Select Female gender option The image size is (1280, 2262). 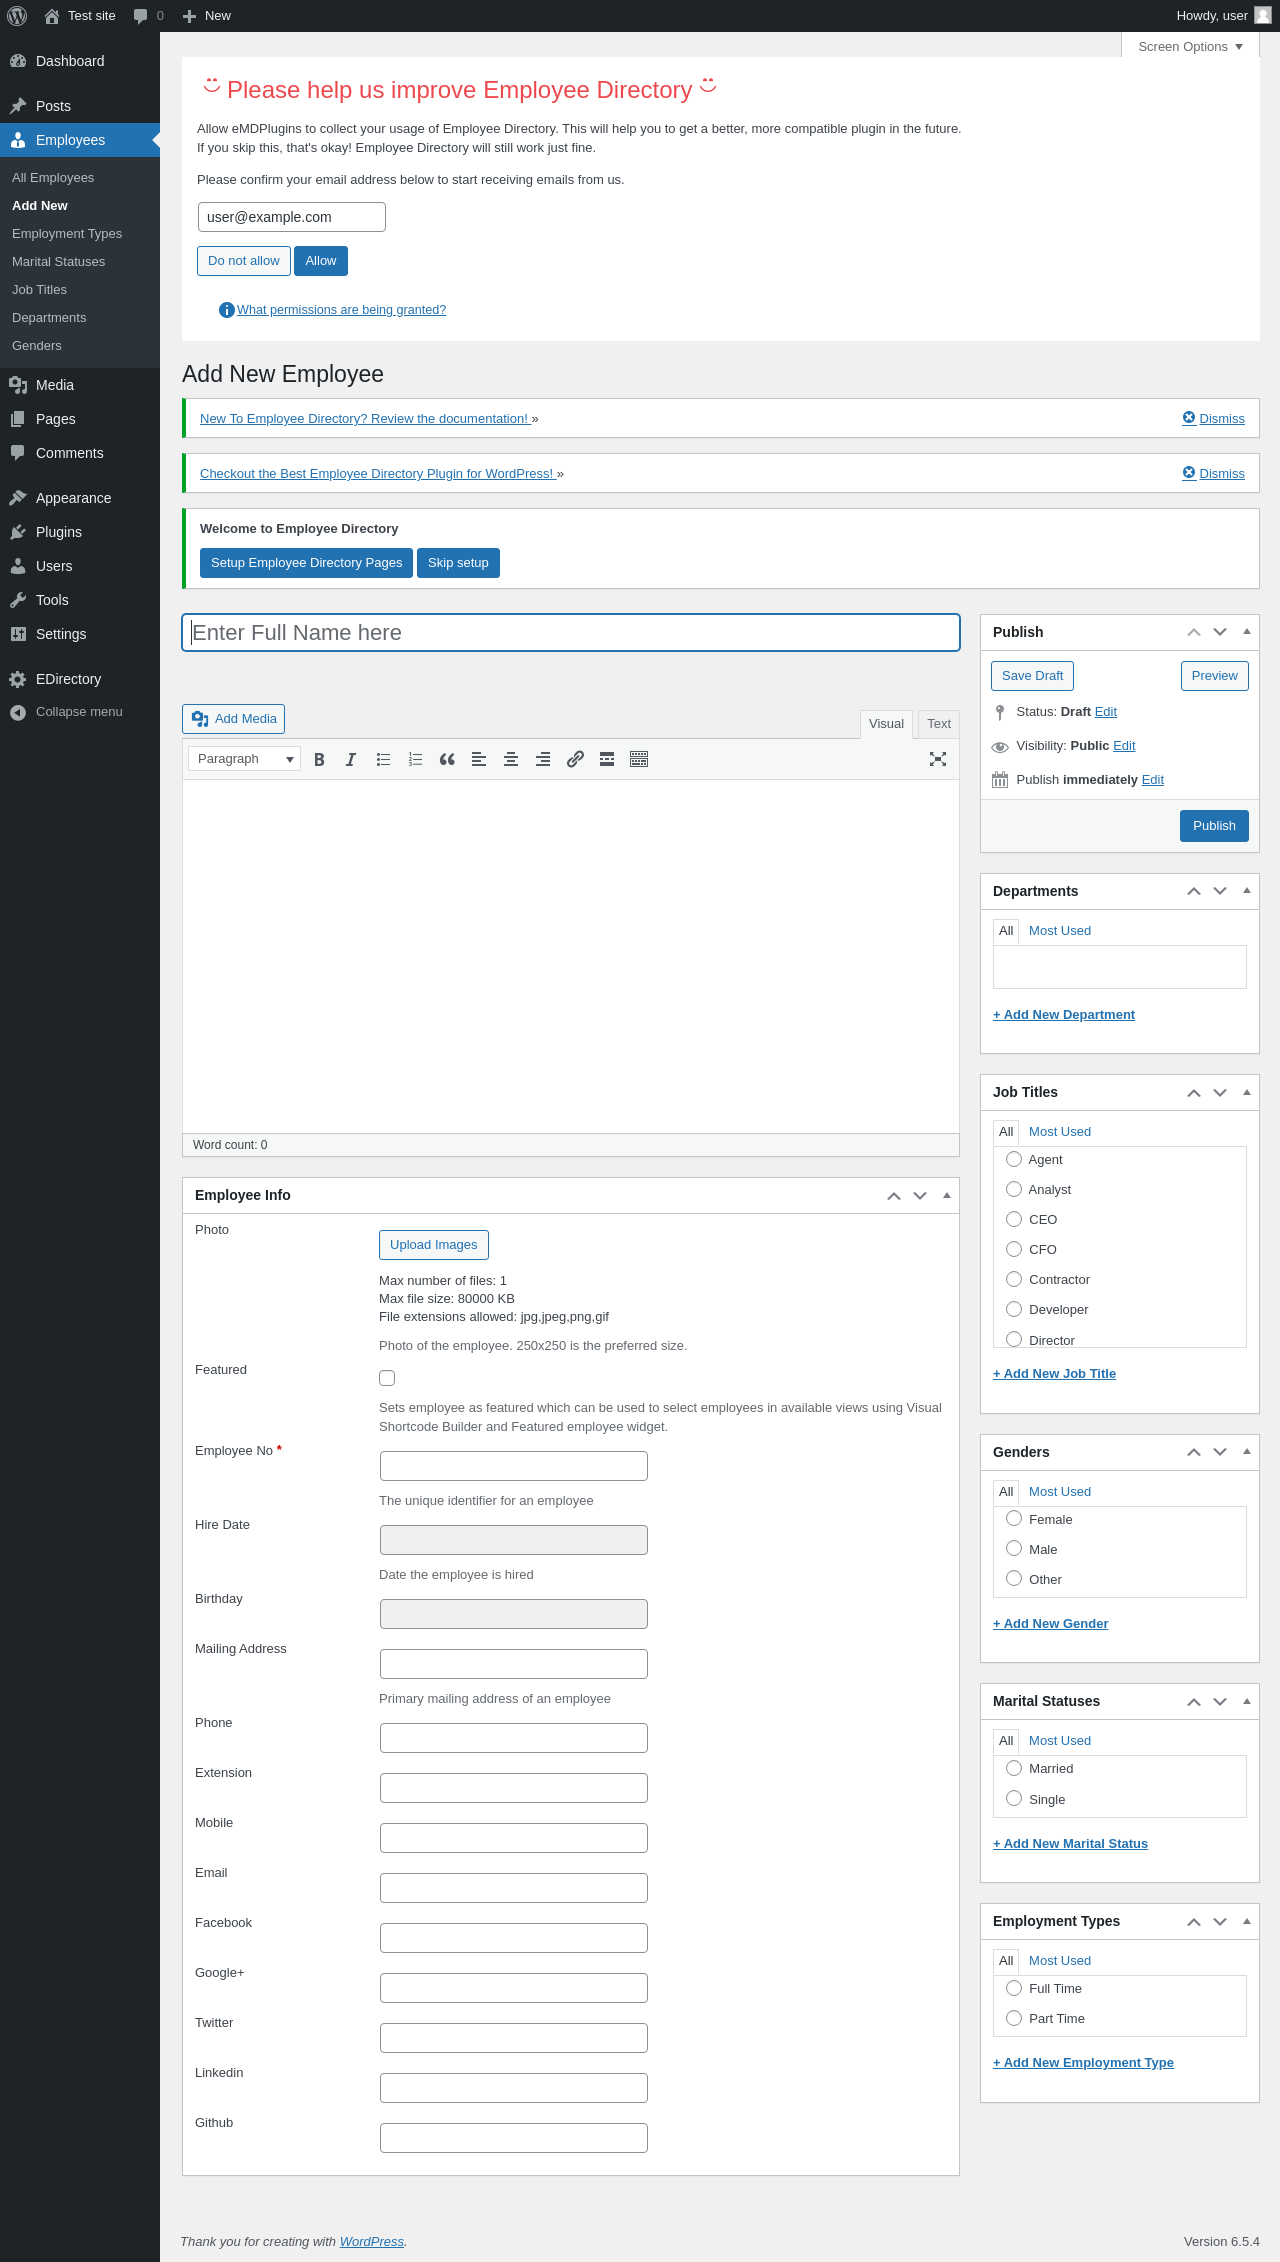tap(1014, 1518)
